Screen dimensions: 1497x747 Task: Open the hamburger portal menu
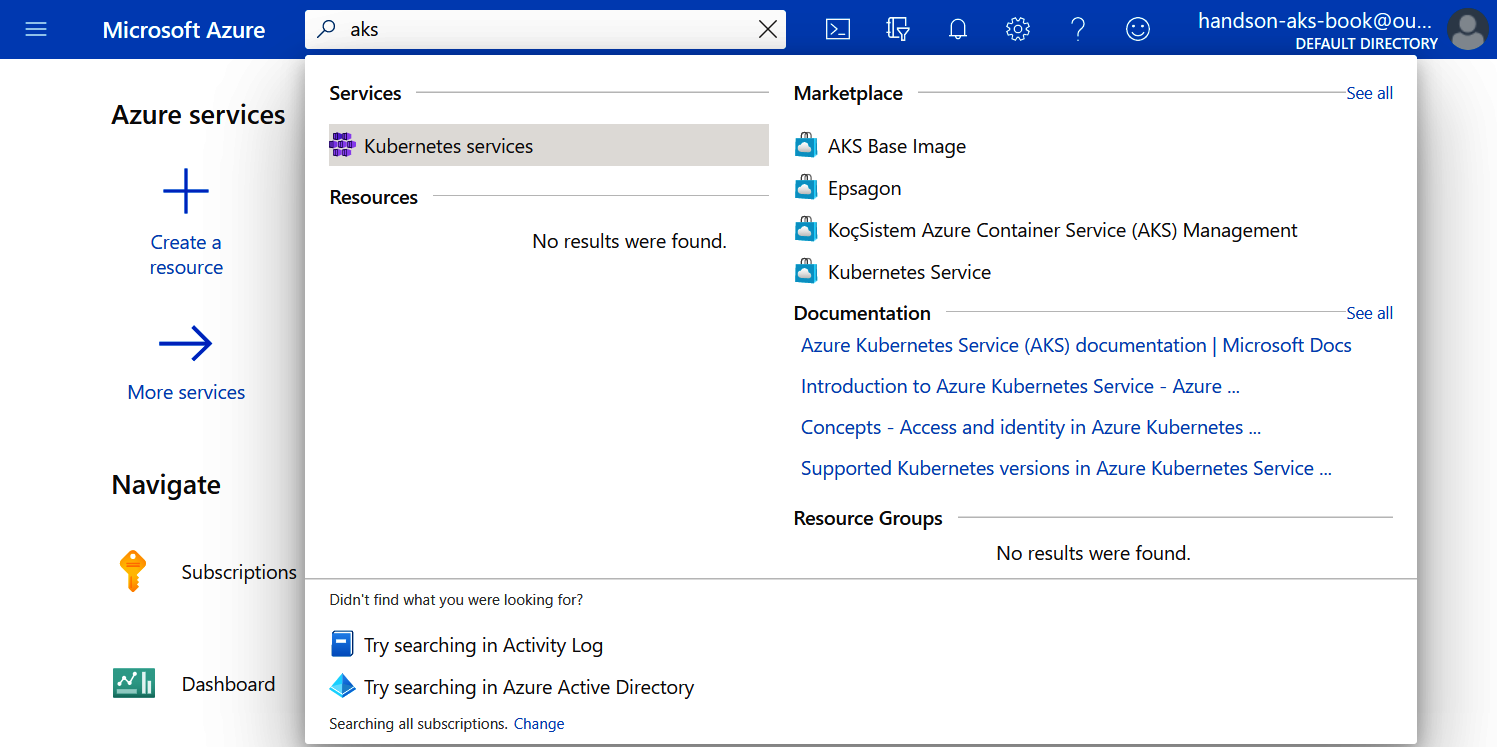point(36,29)
